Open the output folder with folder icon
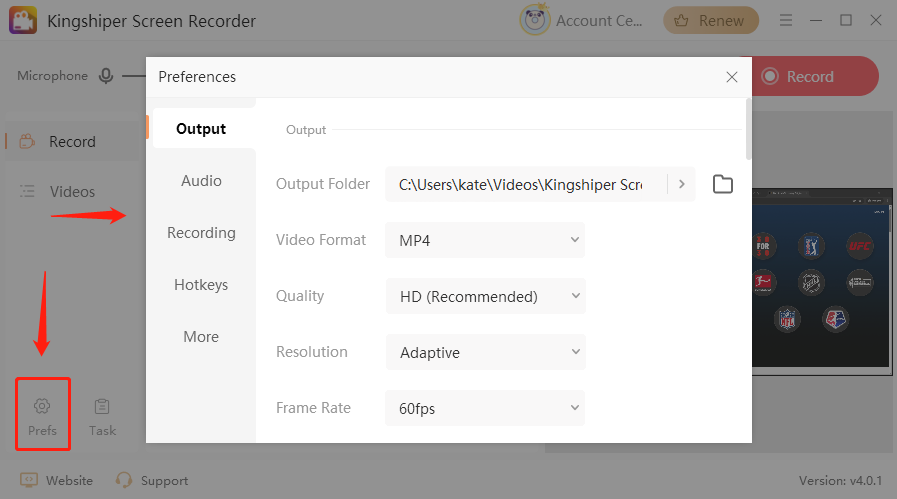 tap(723, 184)
